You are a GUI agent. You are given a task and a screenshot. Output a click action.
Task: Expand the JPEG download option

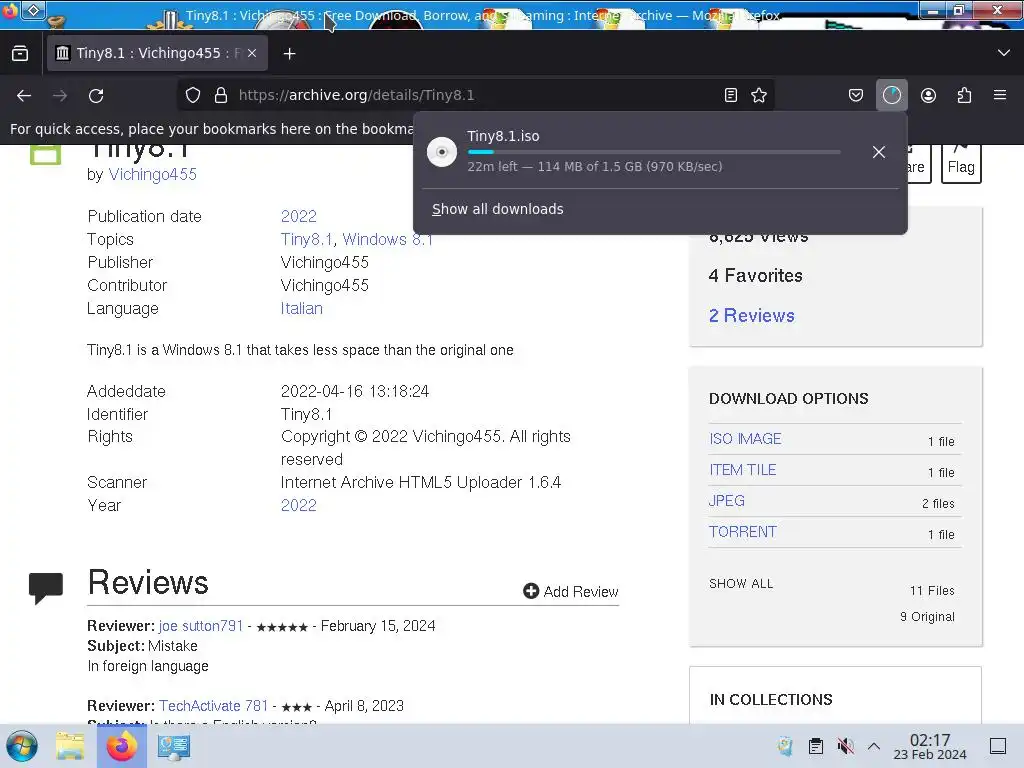[727, 501]
